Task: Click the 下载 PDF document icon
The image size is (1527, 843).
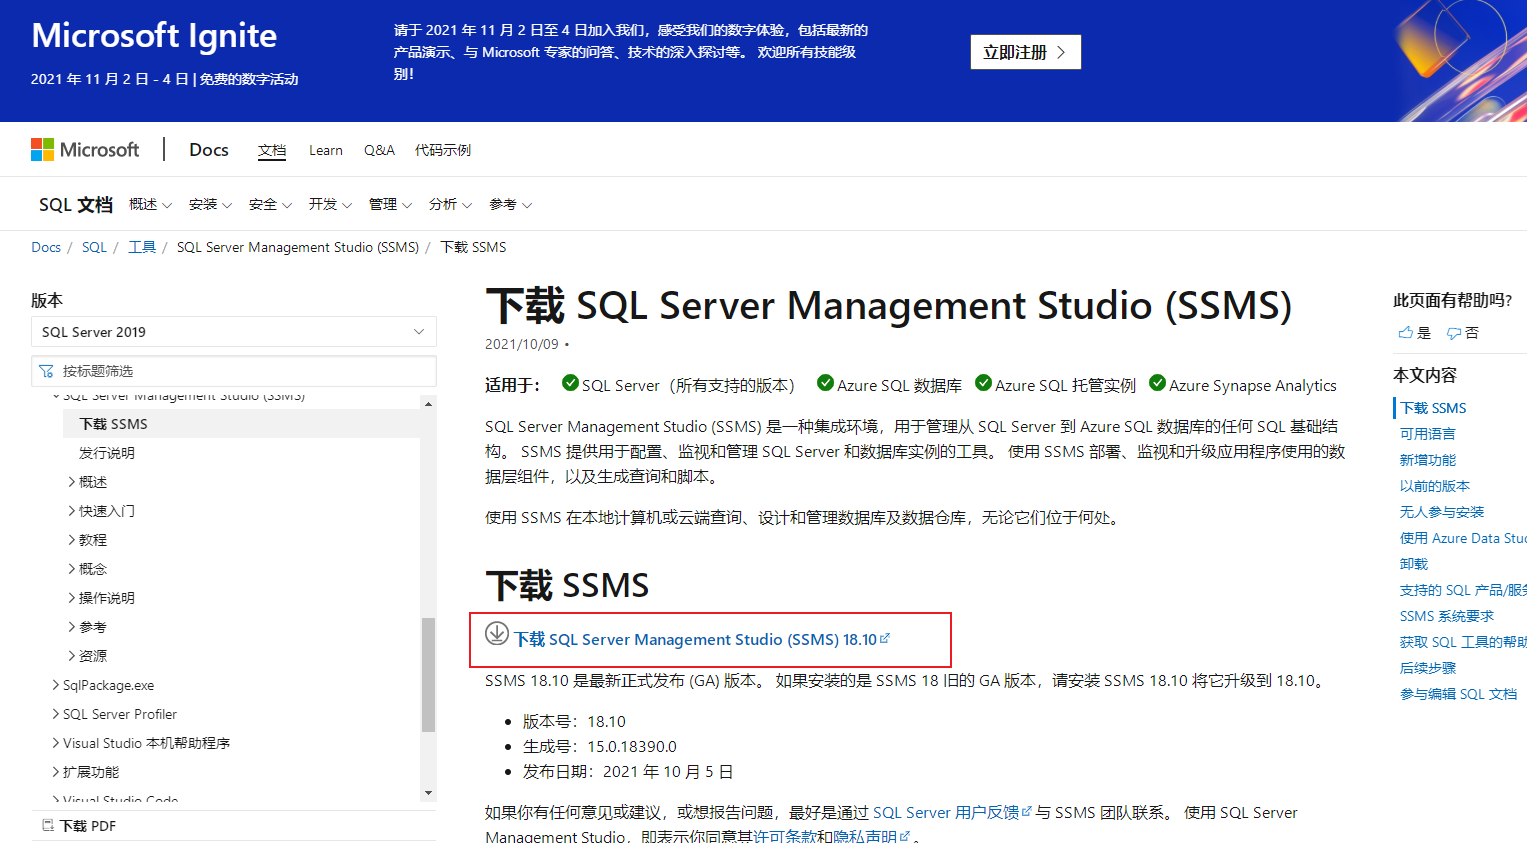Action: click(x=47, y=825)
